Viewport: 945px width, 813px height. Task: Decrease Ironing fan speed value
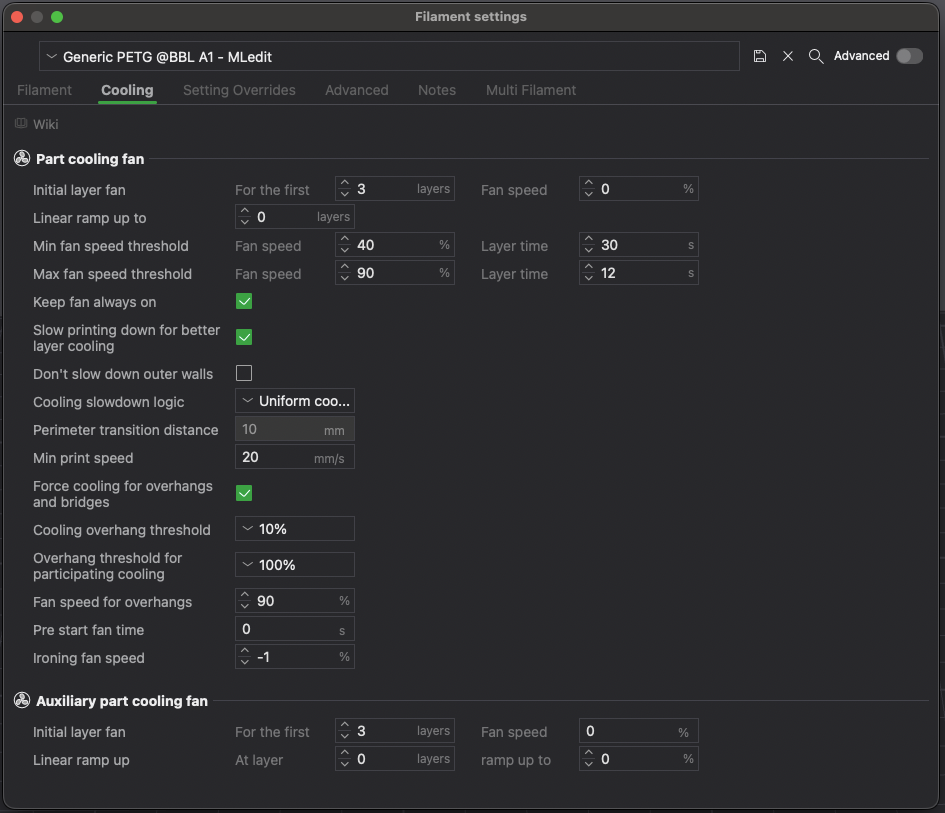coord(245,662)
